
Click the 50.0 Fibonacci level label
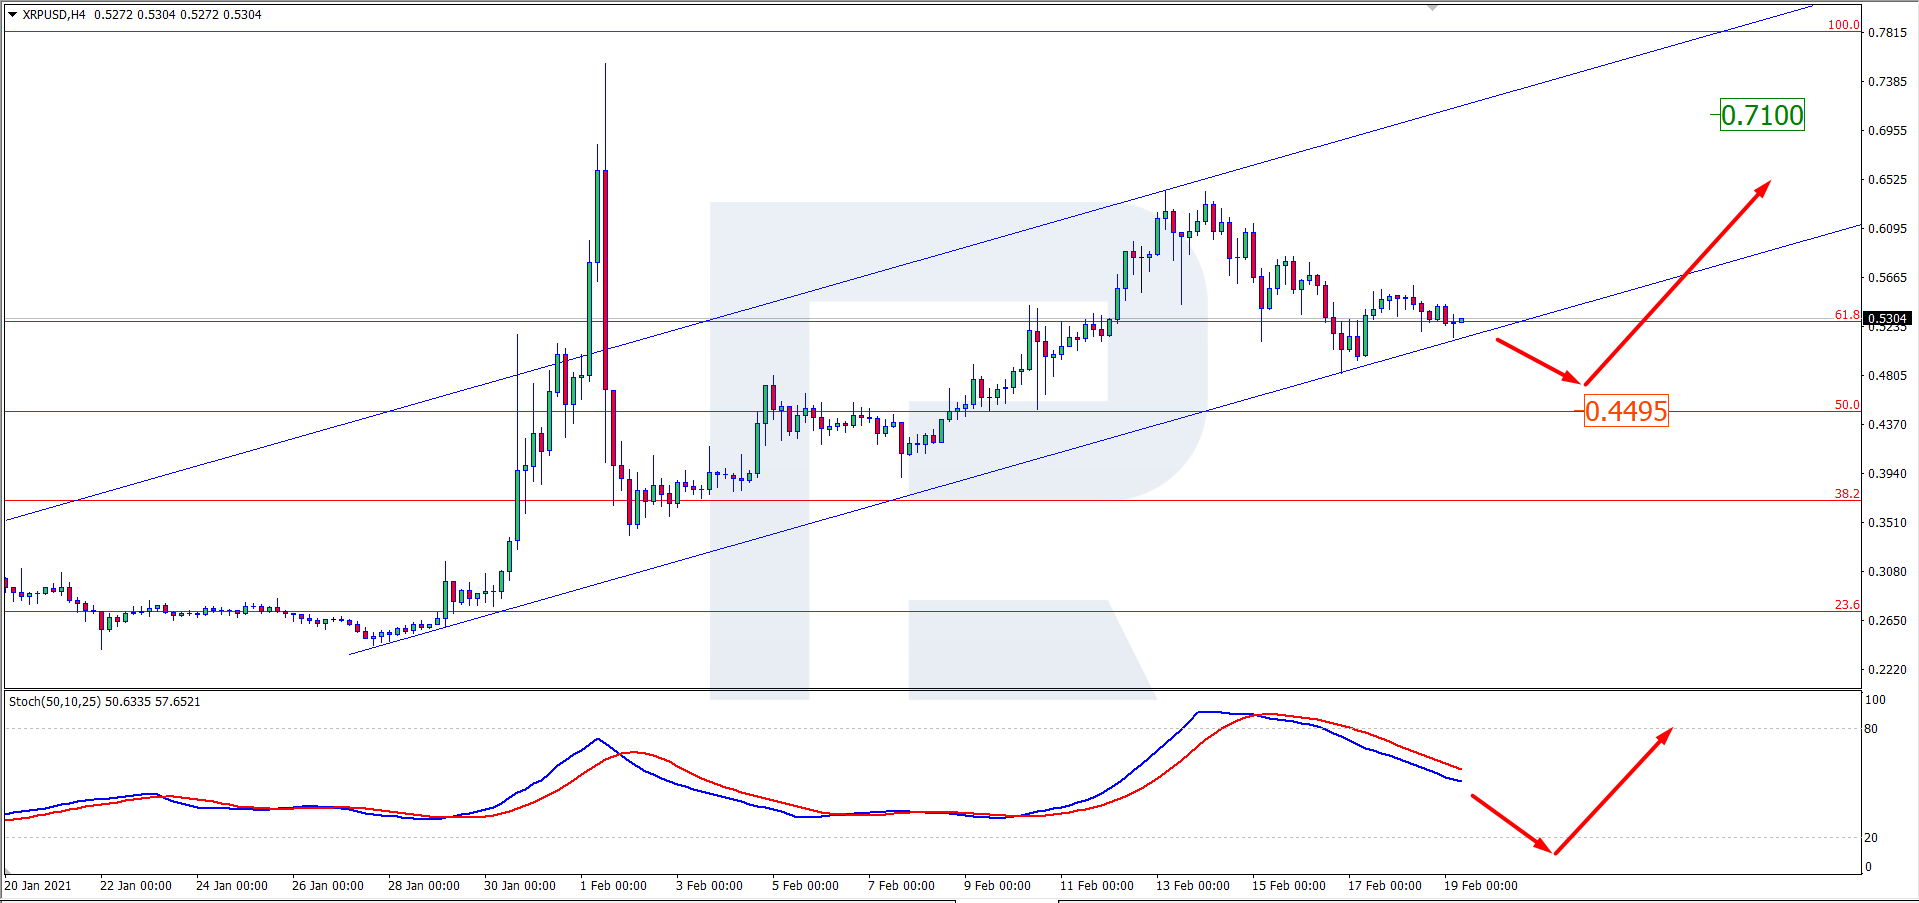(x=1846, y=405)
